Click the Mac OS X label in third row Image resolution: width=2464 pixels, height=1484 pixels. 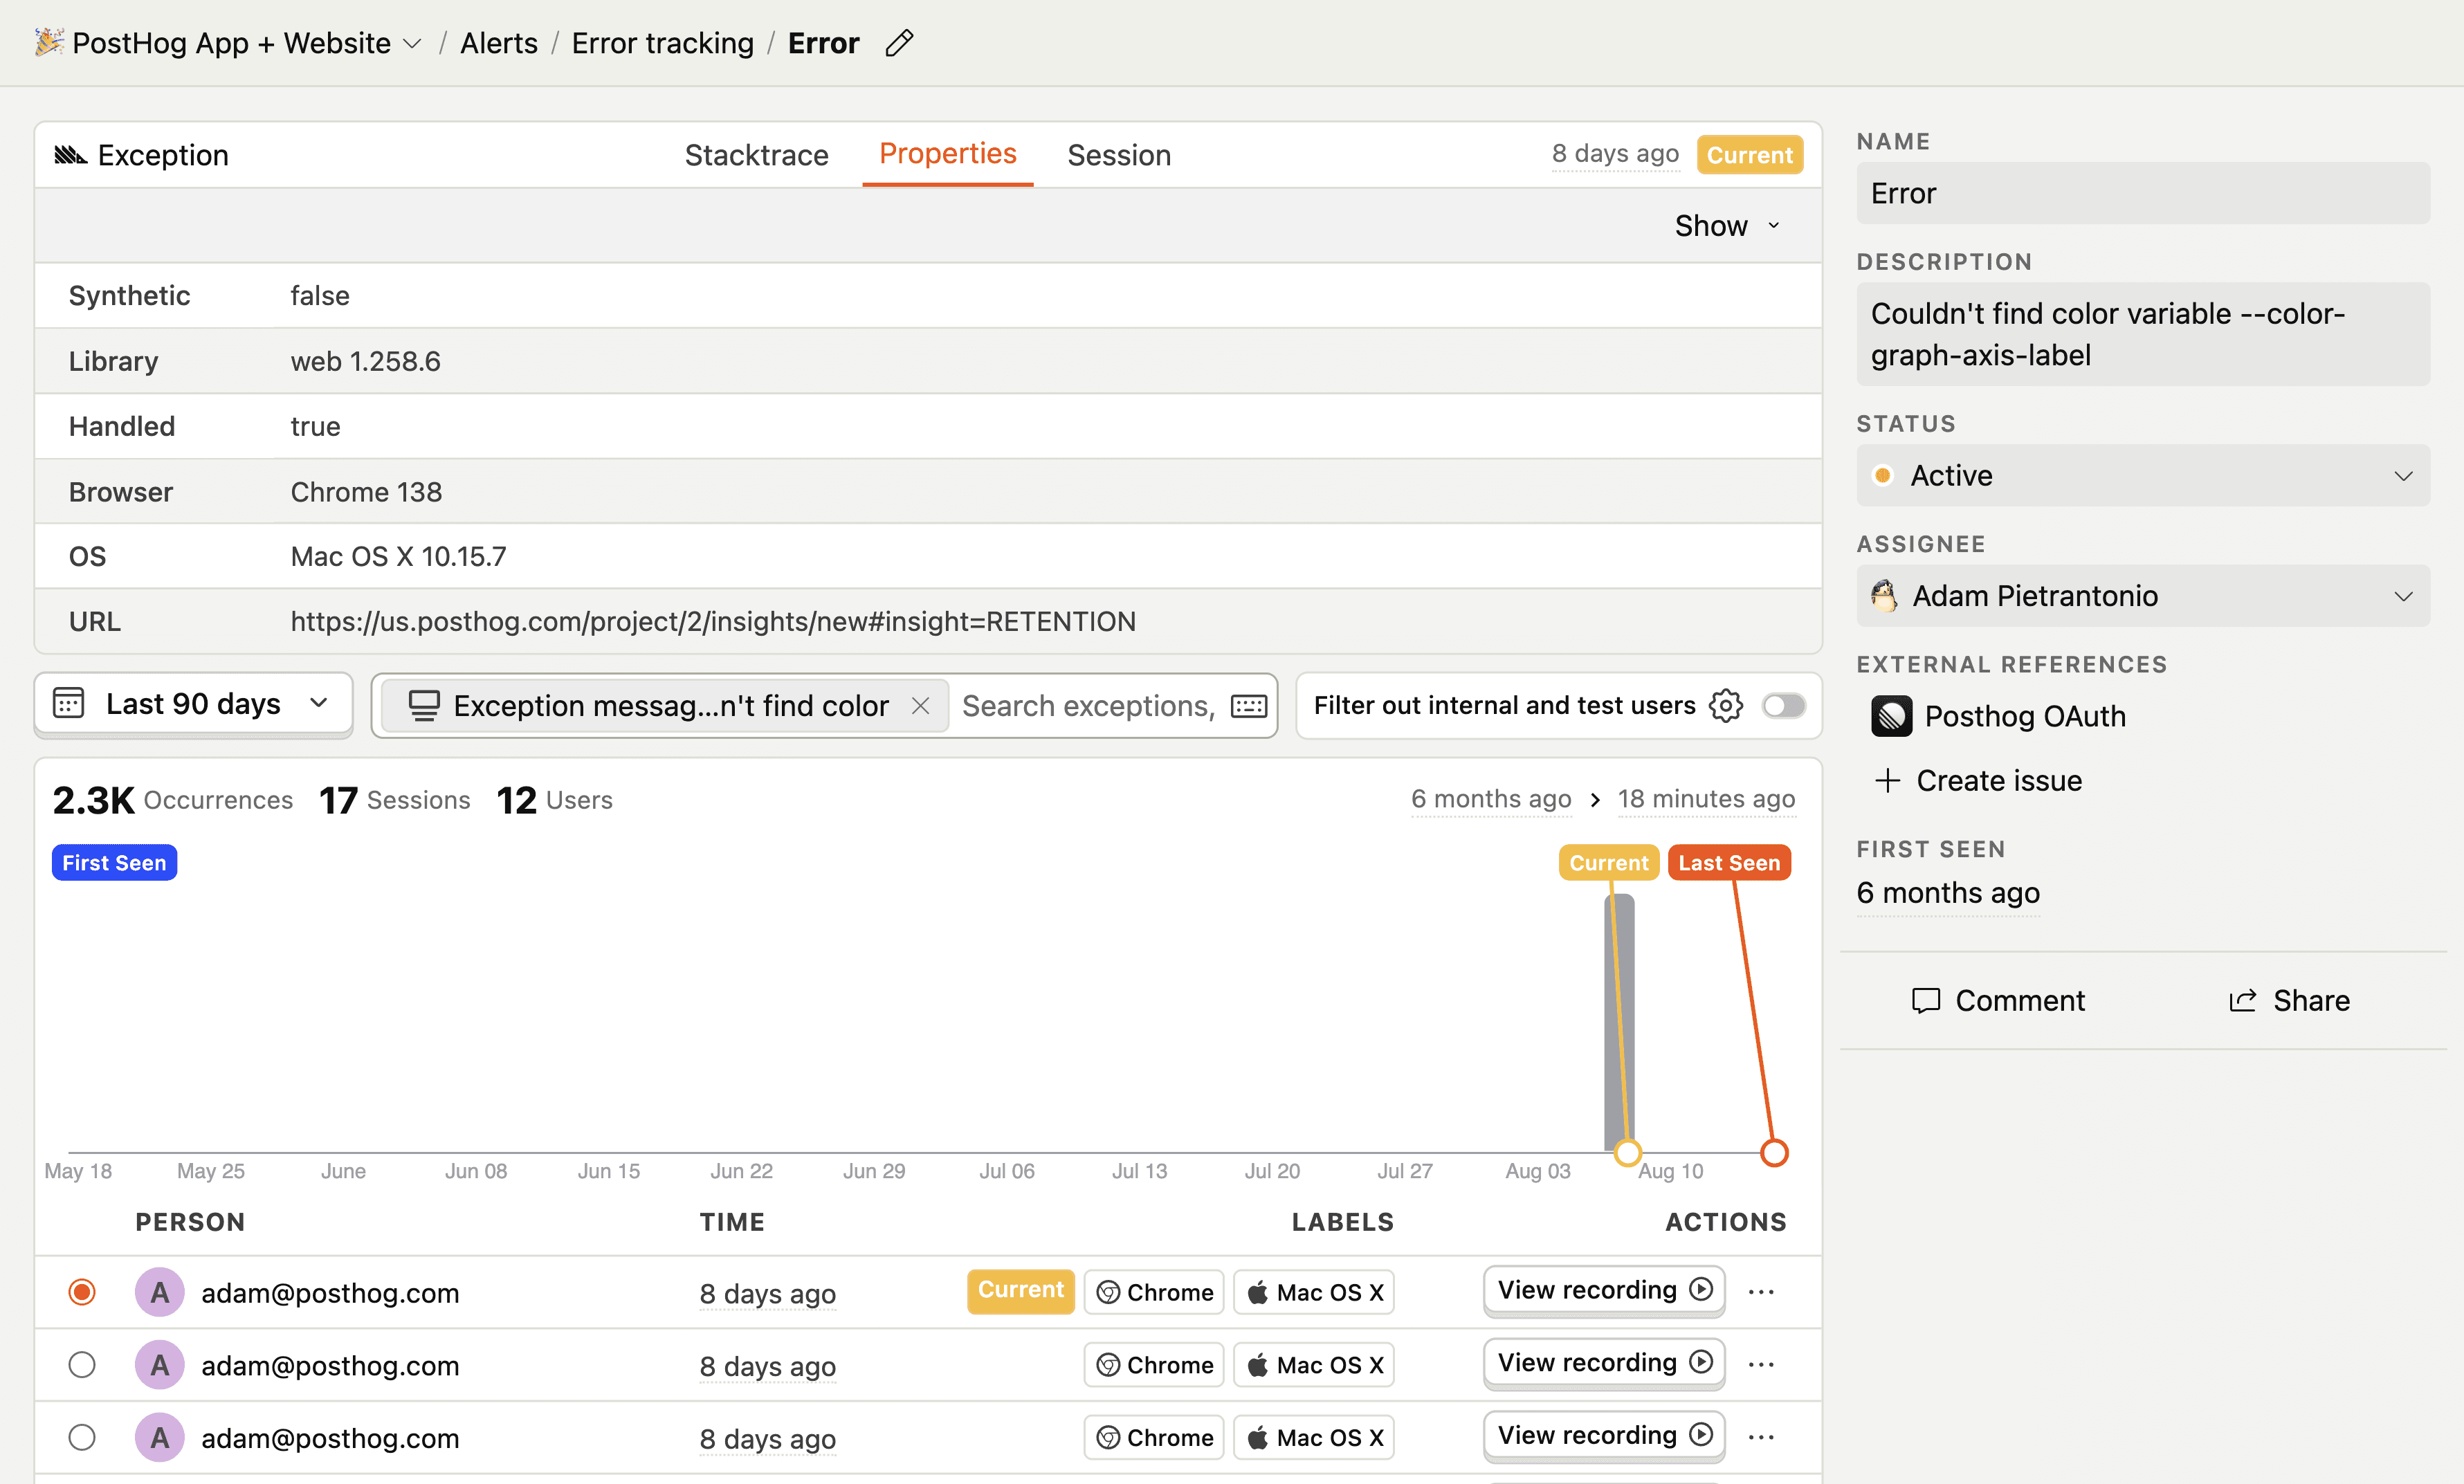(1314, 1437)
